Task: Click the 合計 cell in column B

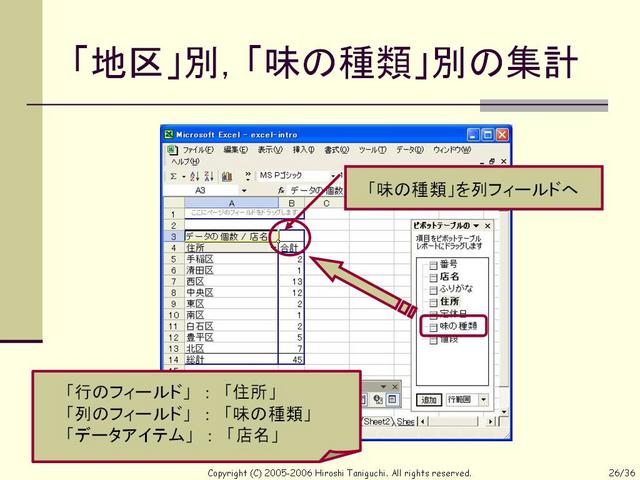Action: (x=291, y=247)
